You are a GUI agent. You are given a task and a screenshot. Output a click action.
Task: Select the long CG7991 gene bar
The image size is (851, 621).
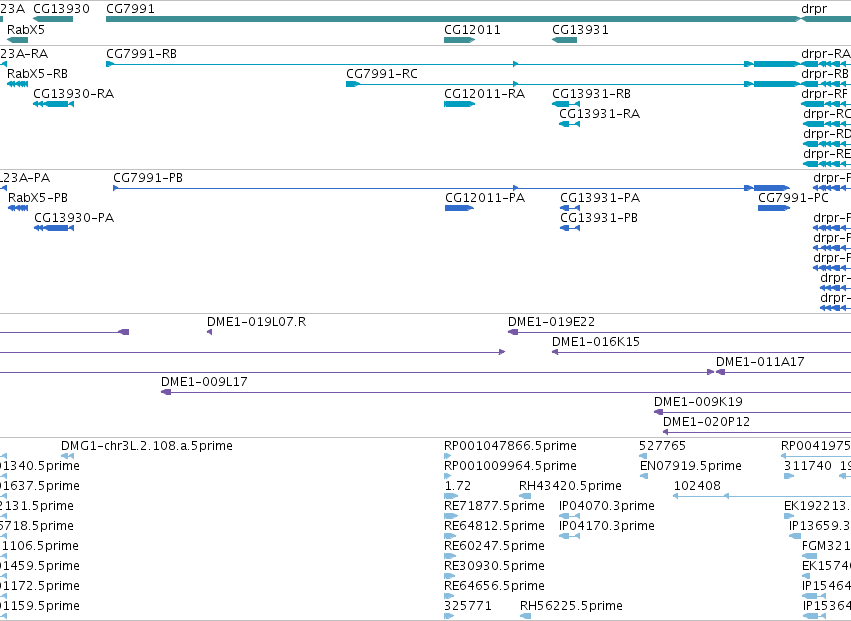453,19
